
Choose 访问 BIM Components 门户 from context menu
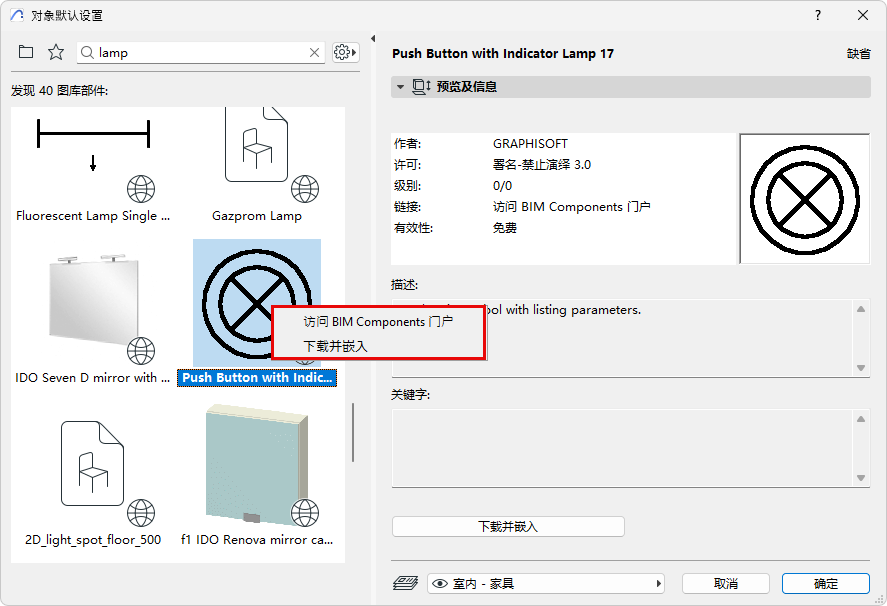(378, 321)
